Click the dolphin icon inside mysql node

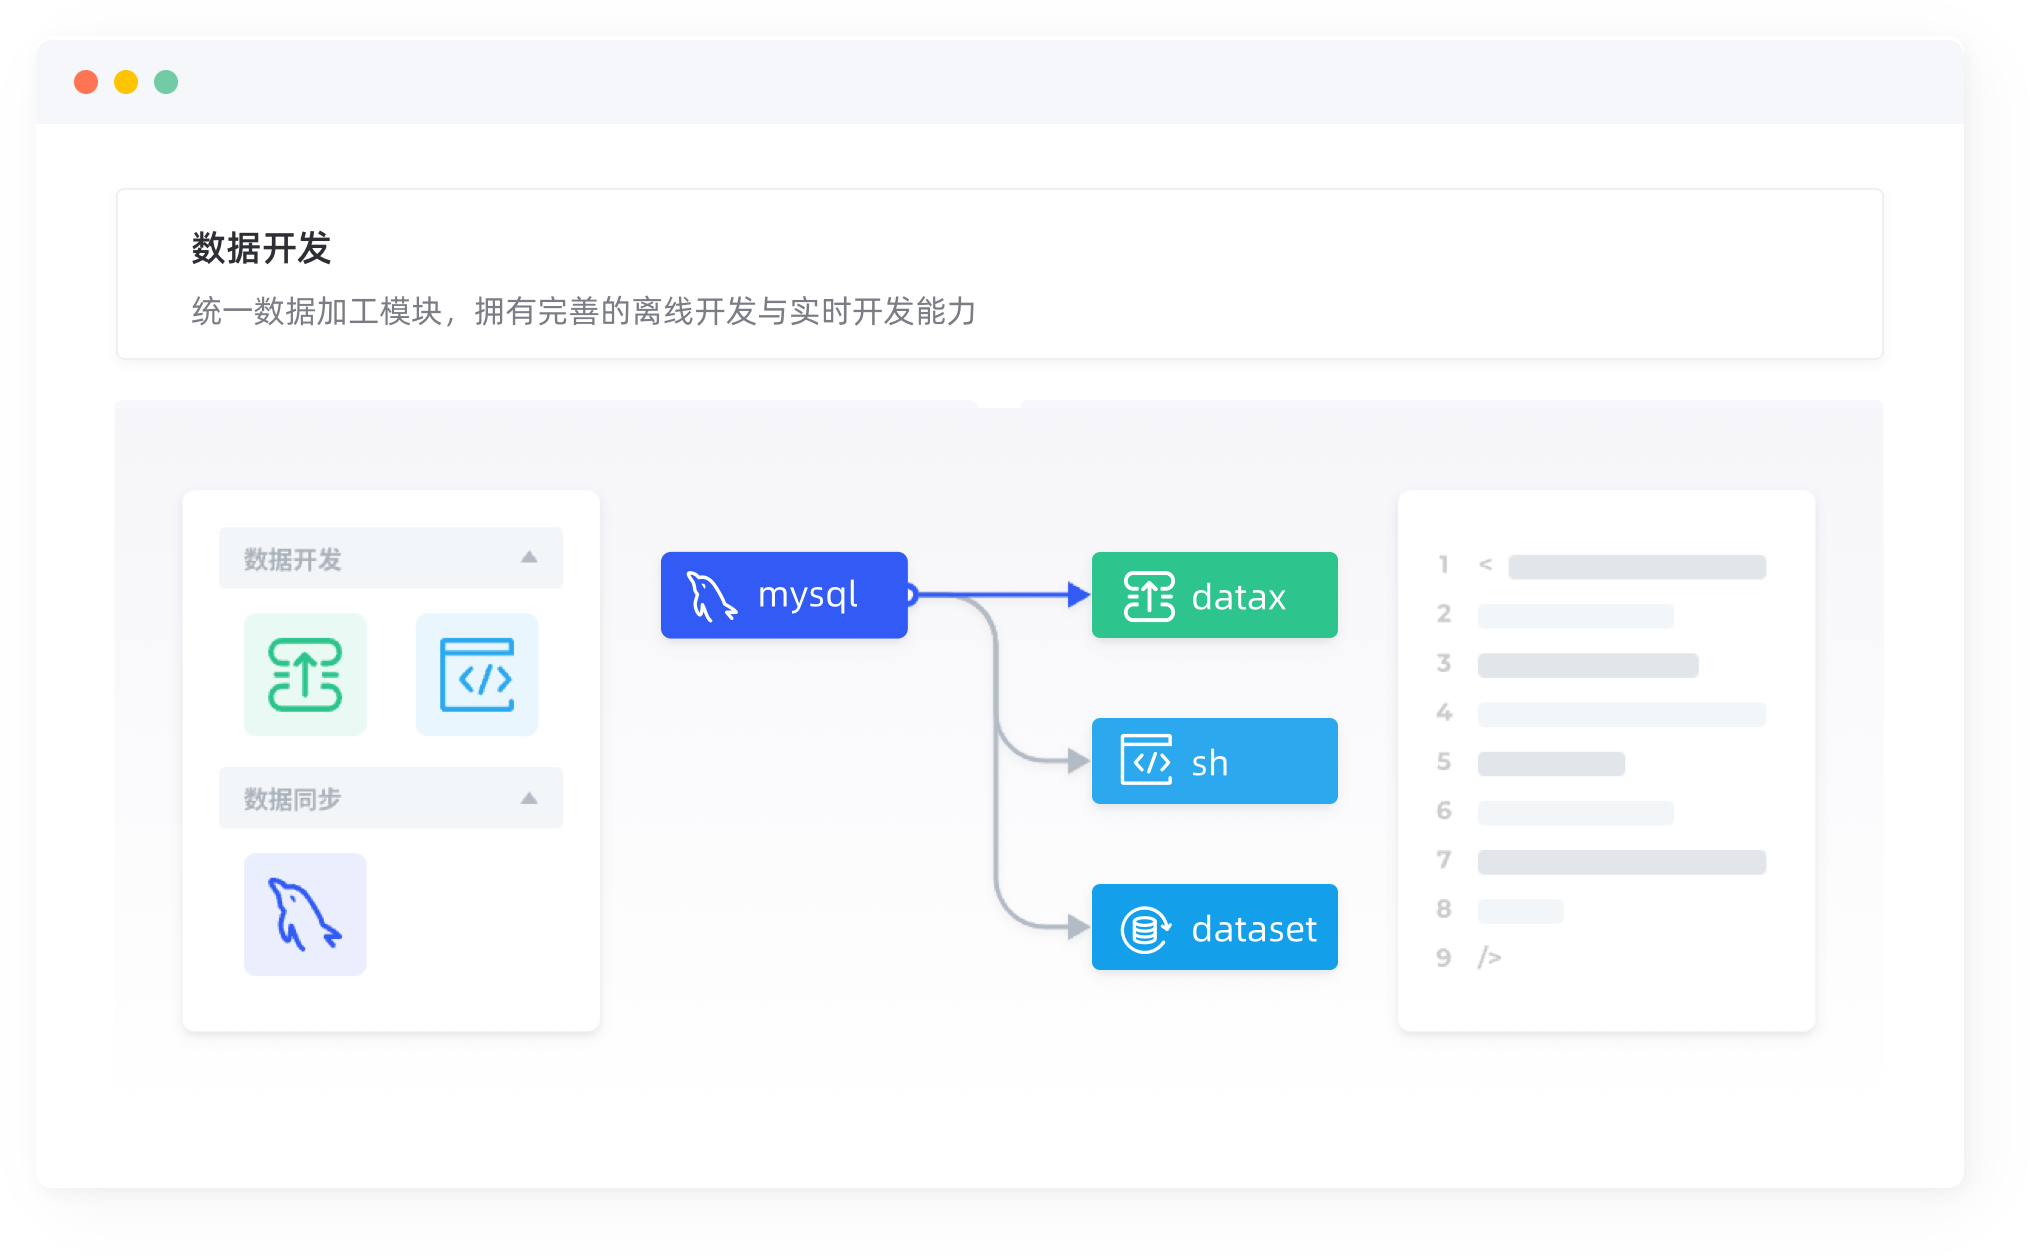[711, 596]
